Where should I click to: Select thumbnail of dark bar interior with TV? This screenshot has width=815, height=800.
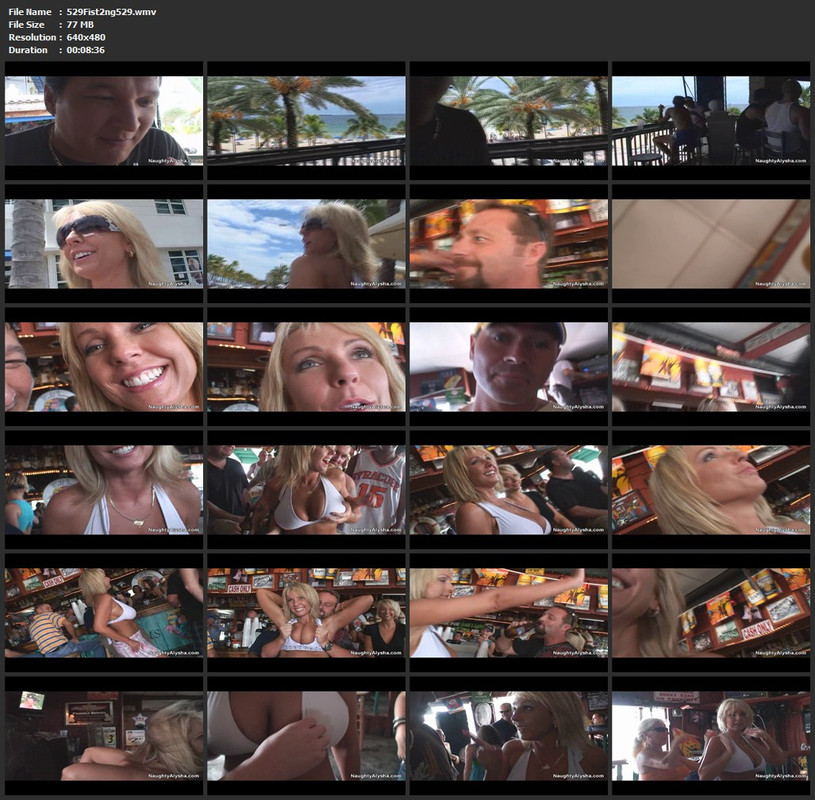click(104, 736)
